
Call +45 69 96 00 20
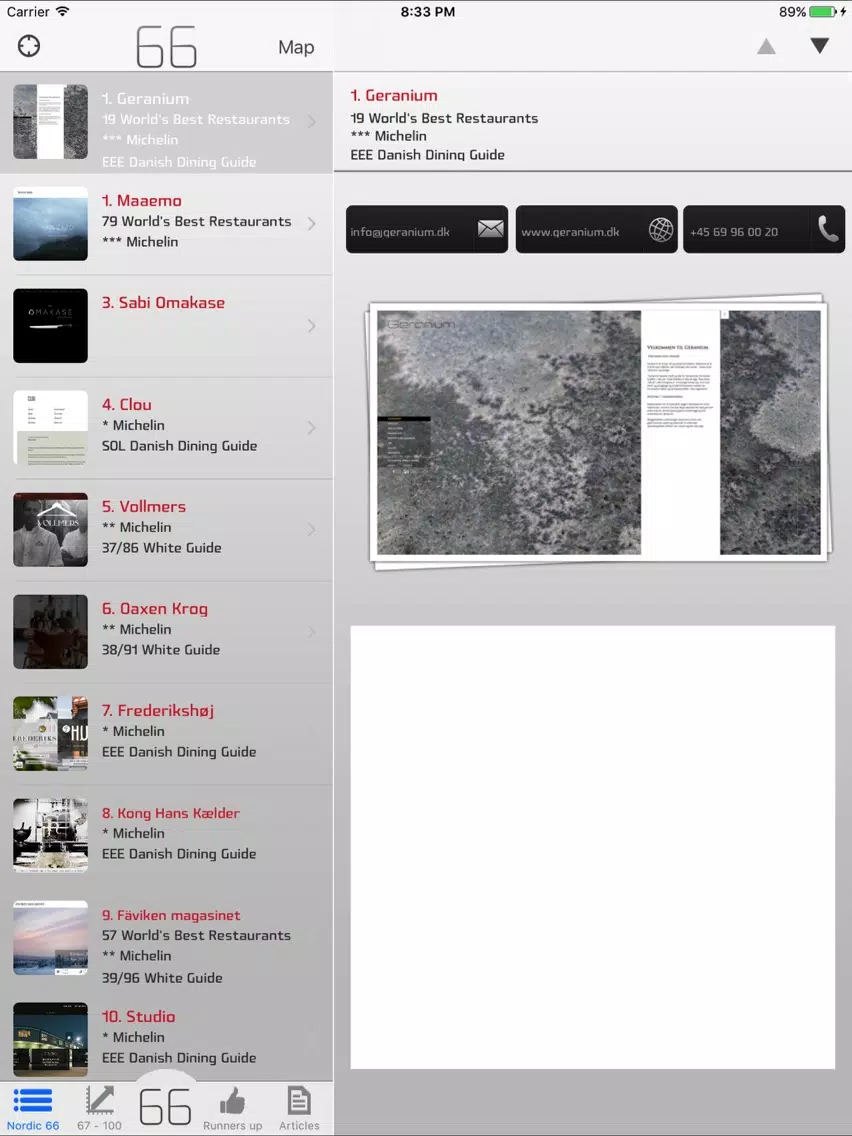pyautogui.click(x=764, y=230)
